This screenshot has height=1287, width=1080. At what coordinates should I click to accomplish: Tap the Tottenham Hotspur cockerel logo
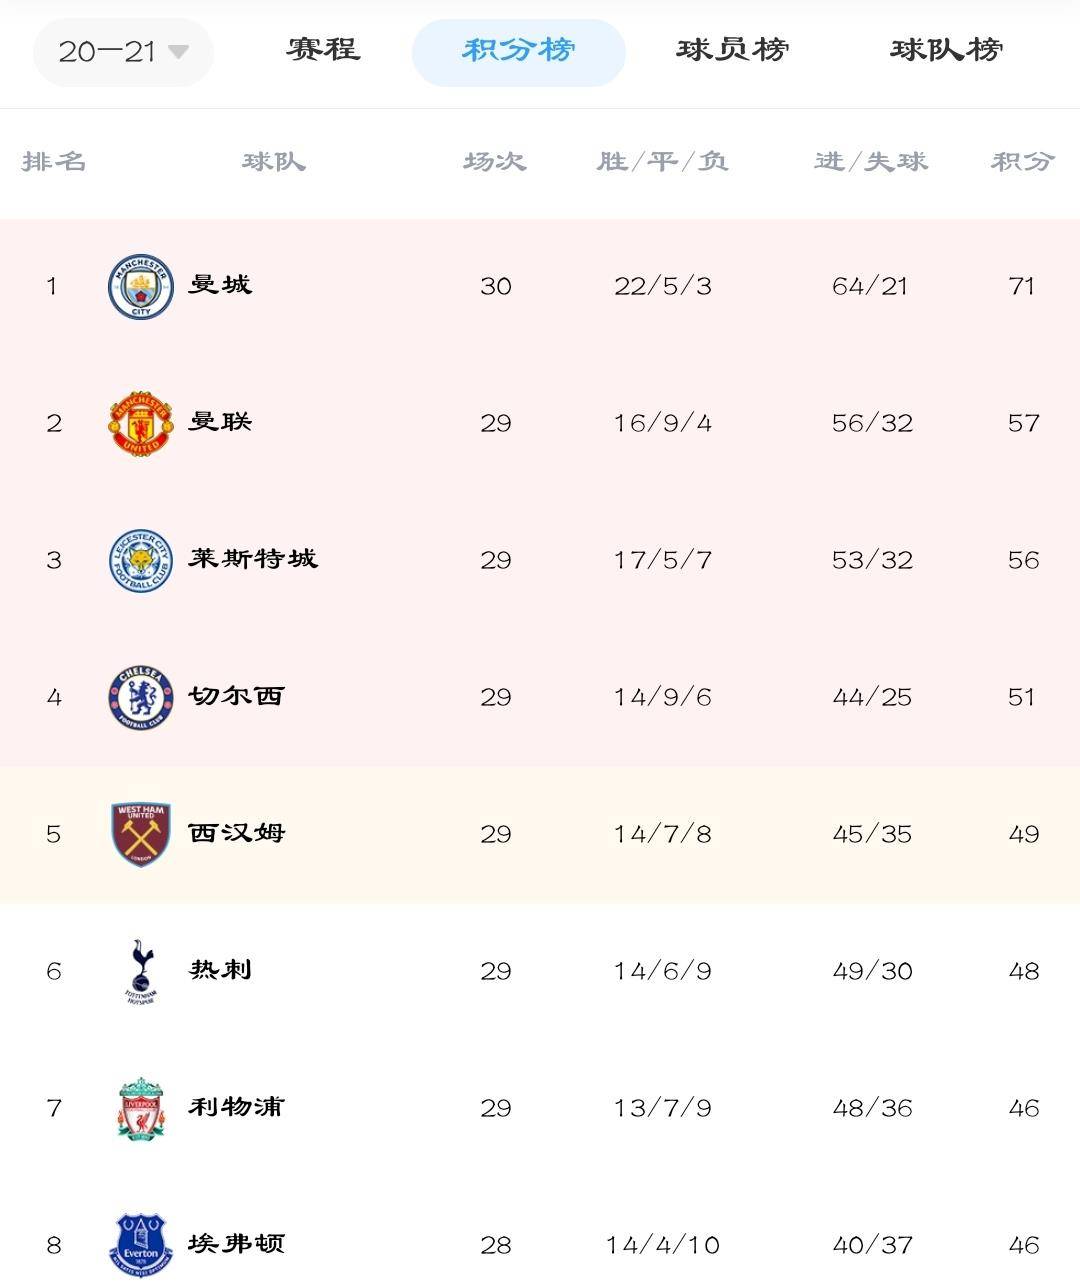pos(141,971)
